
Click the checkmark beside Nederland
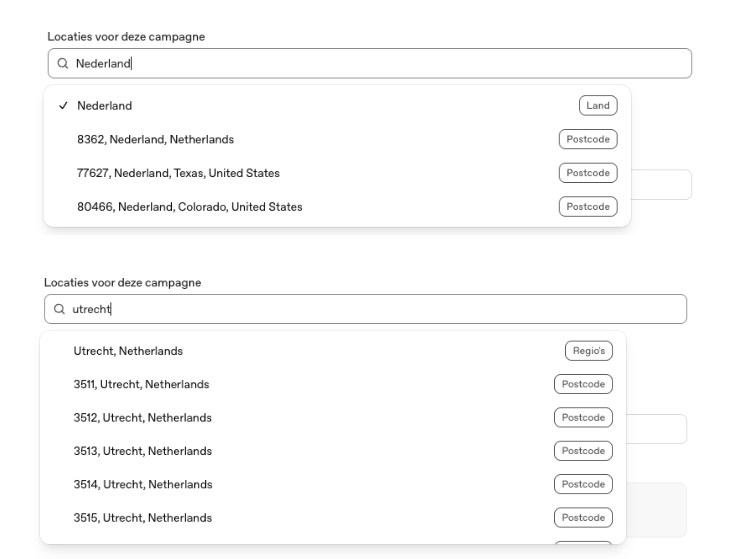click(x=63, y=106)
